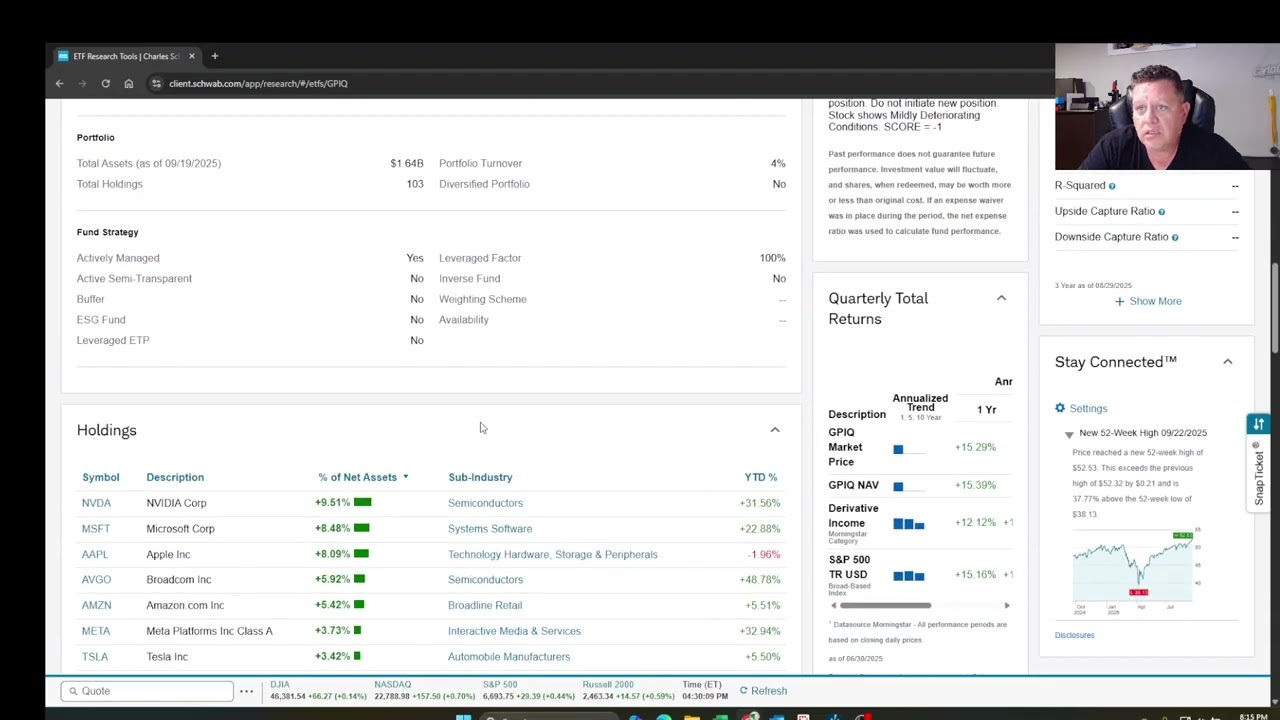Collapse the Holdings section

tap(774, 430)
